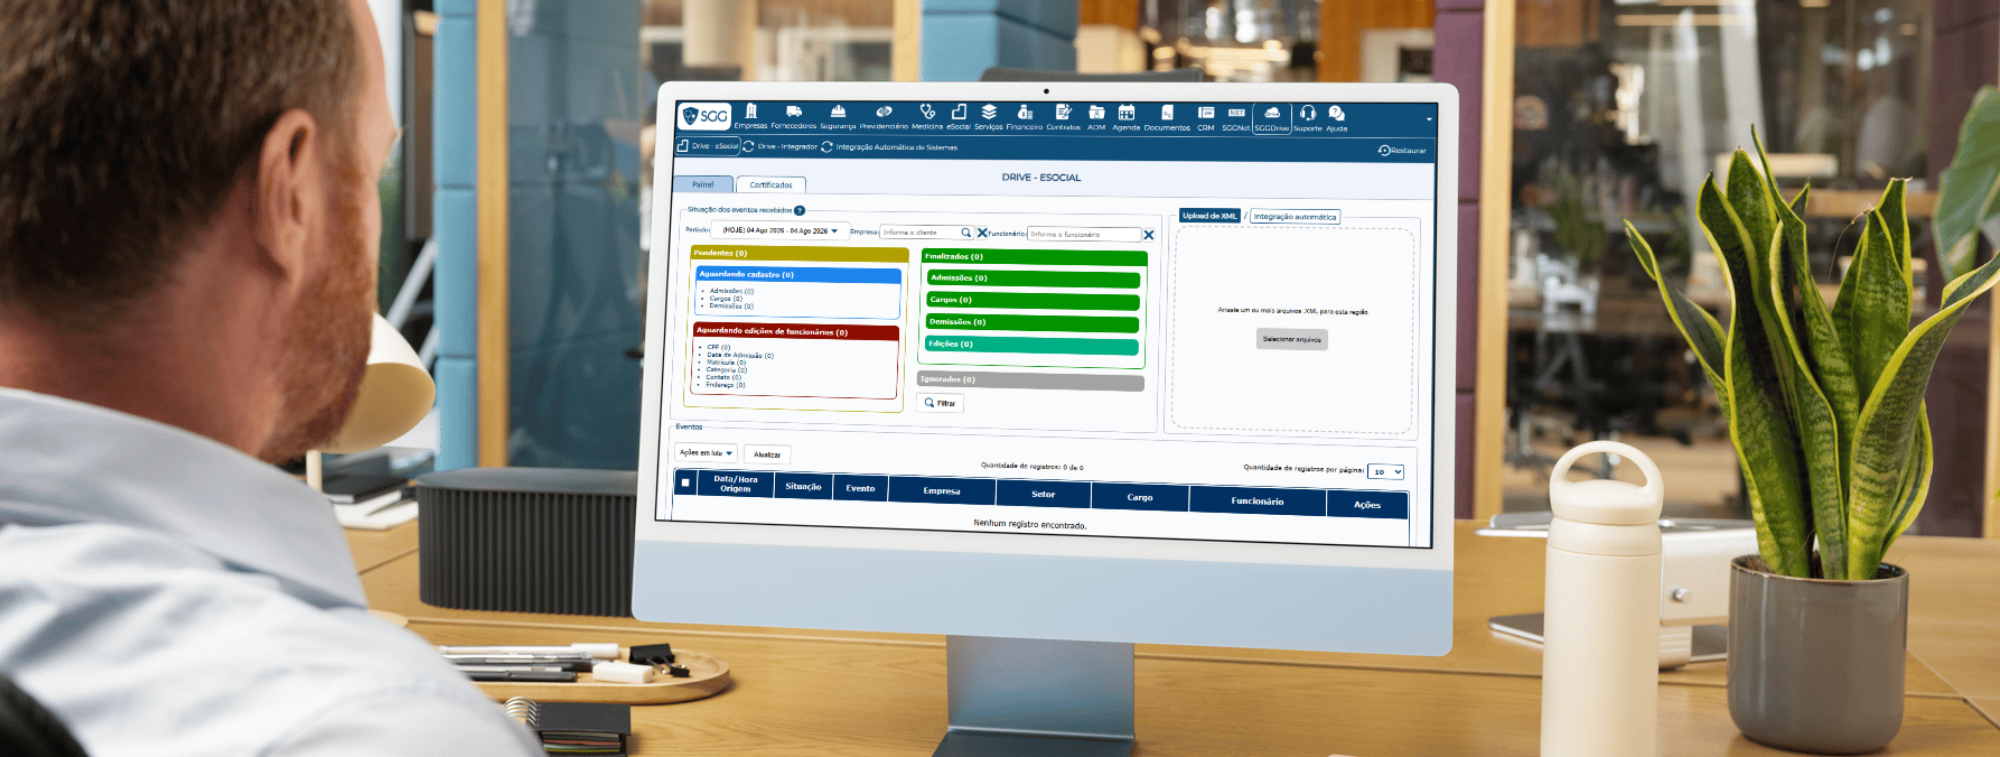
Task: Click the Setor column header
Action: tap(1043, 494)
